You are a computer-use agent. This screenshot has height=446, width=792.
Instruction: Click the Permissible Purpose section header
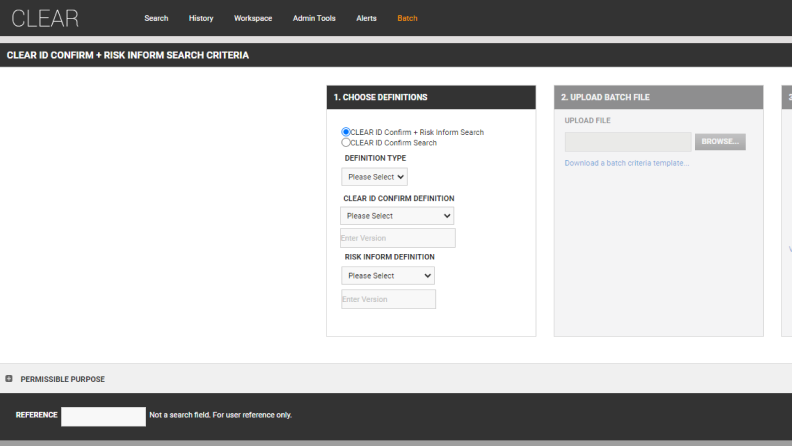pos(62,379)
